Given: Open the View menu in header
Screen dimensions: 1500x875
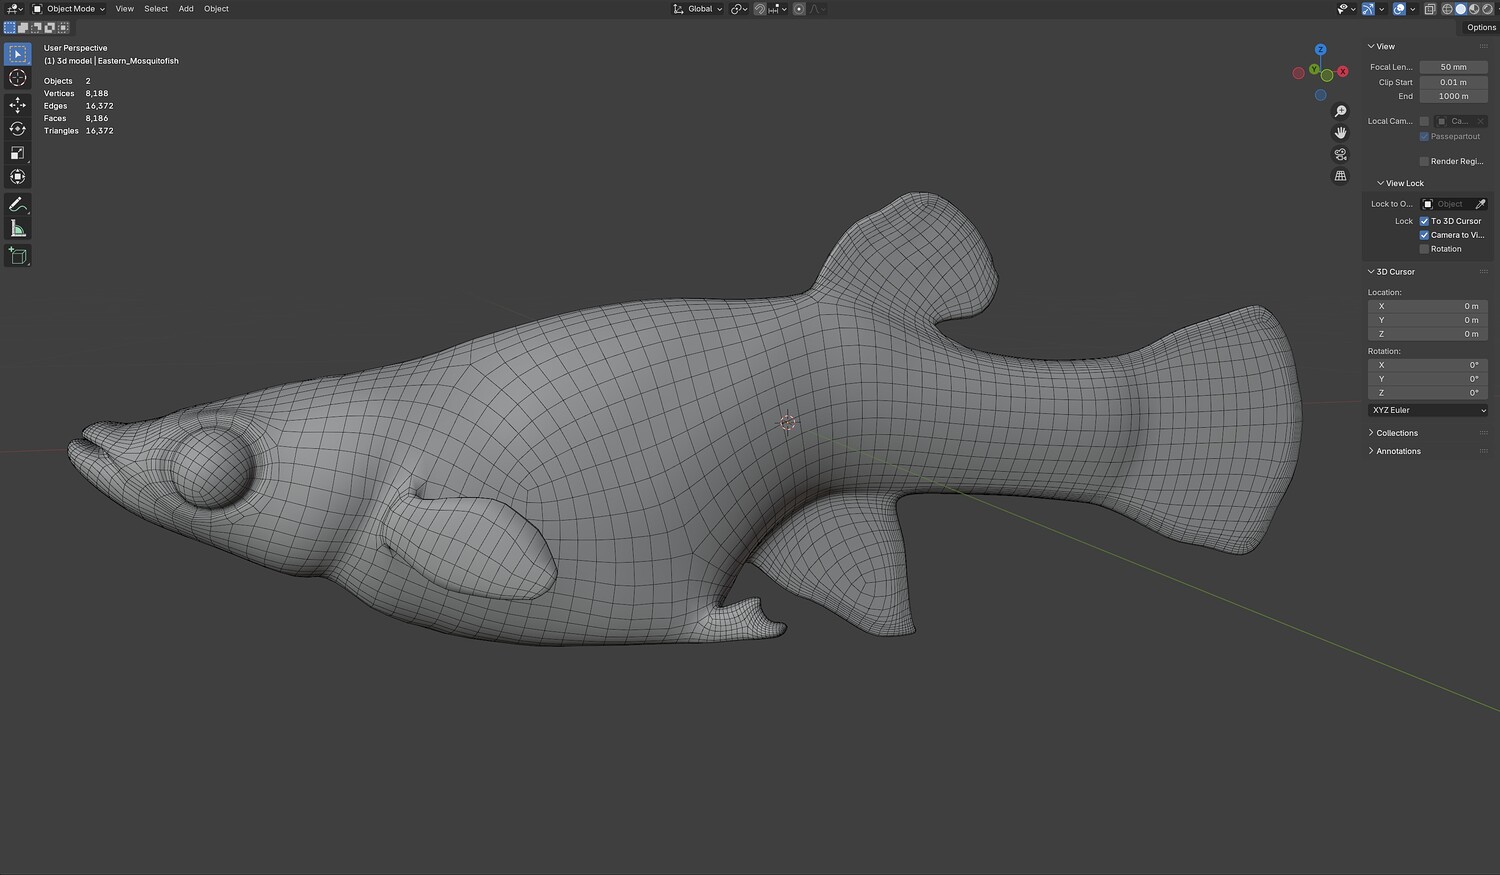Looking at the screenshot, I should pyautogui.click(x=124, y=9).
